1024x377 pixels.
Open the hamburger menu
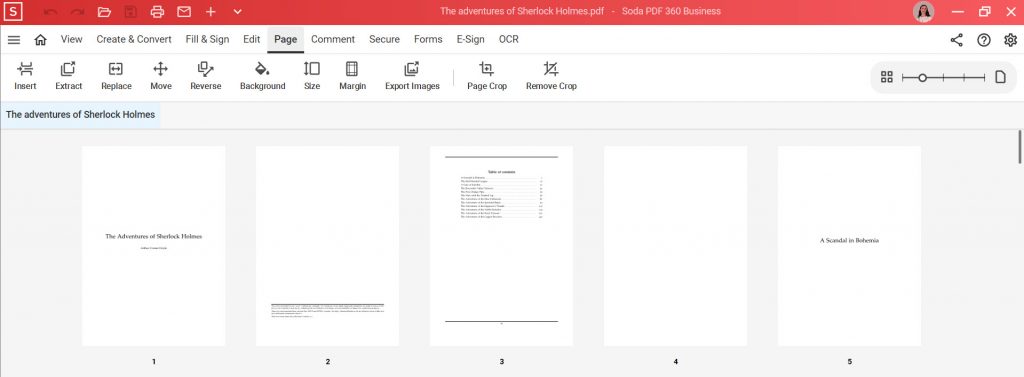14,40
